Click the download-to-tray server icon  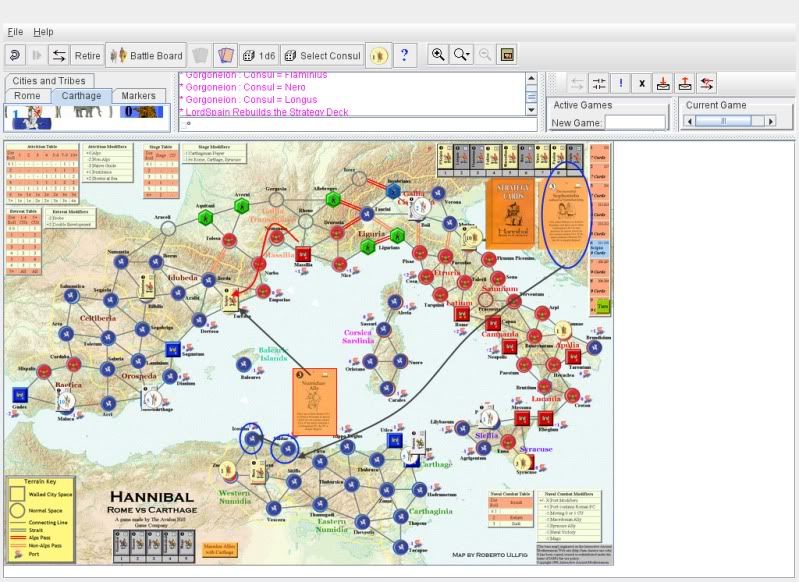[x=663, y=84]
